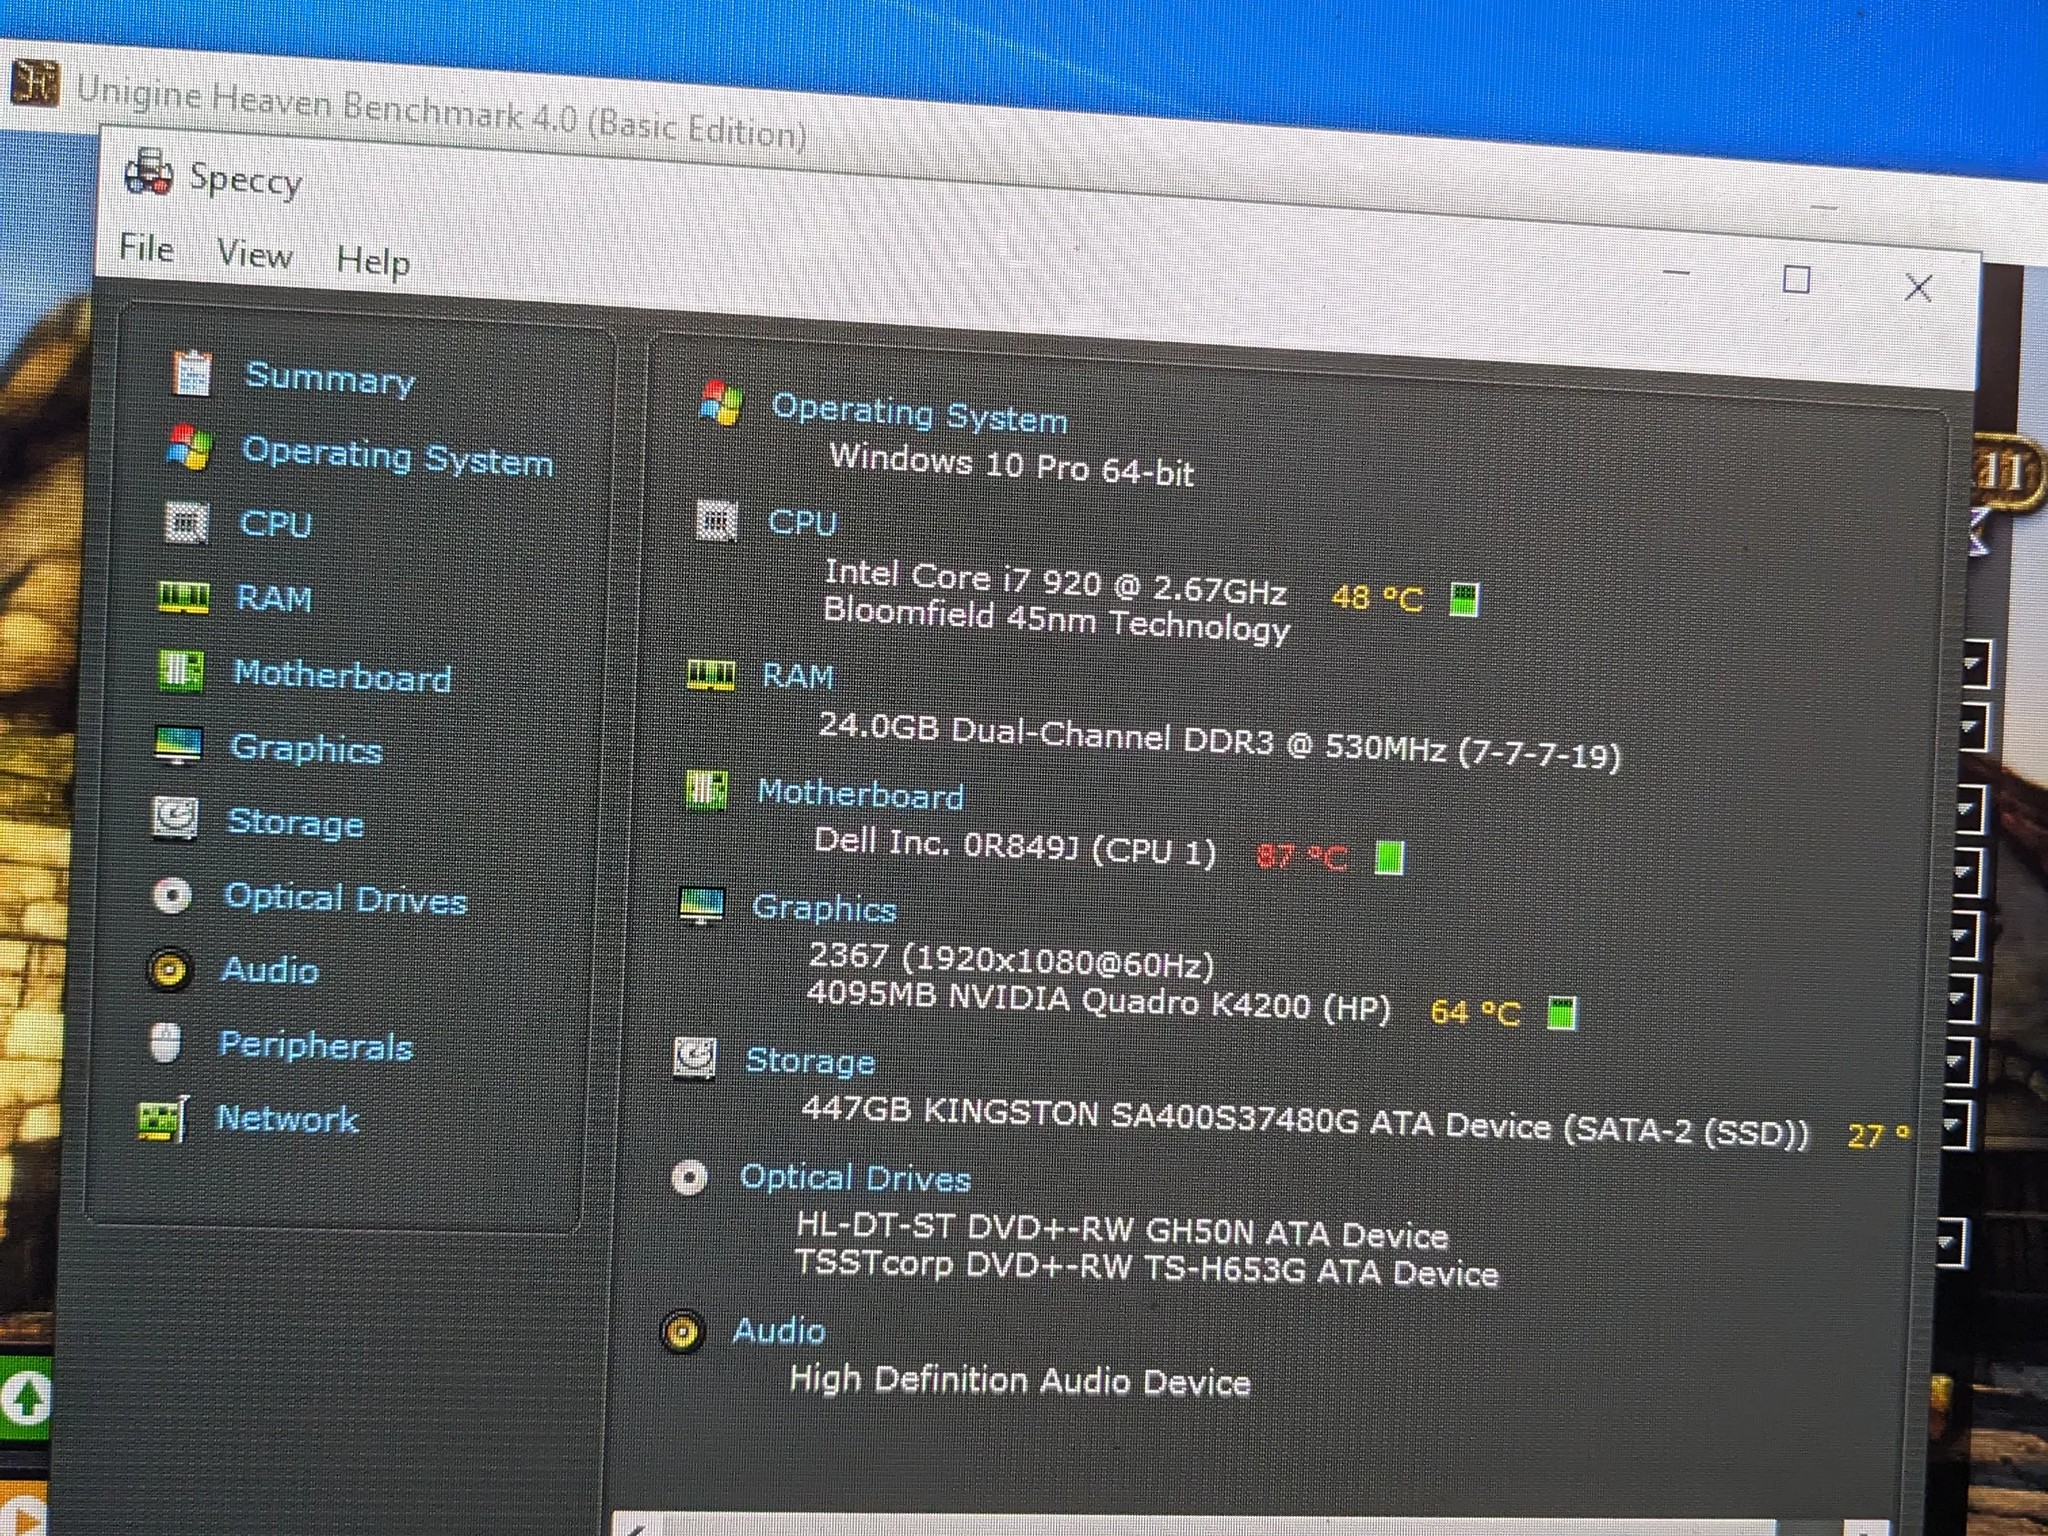Open Motherboard section via sidebar icon

point(181,670)
